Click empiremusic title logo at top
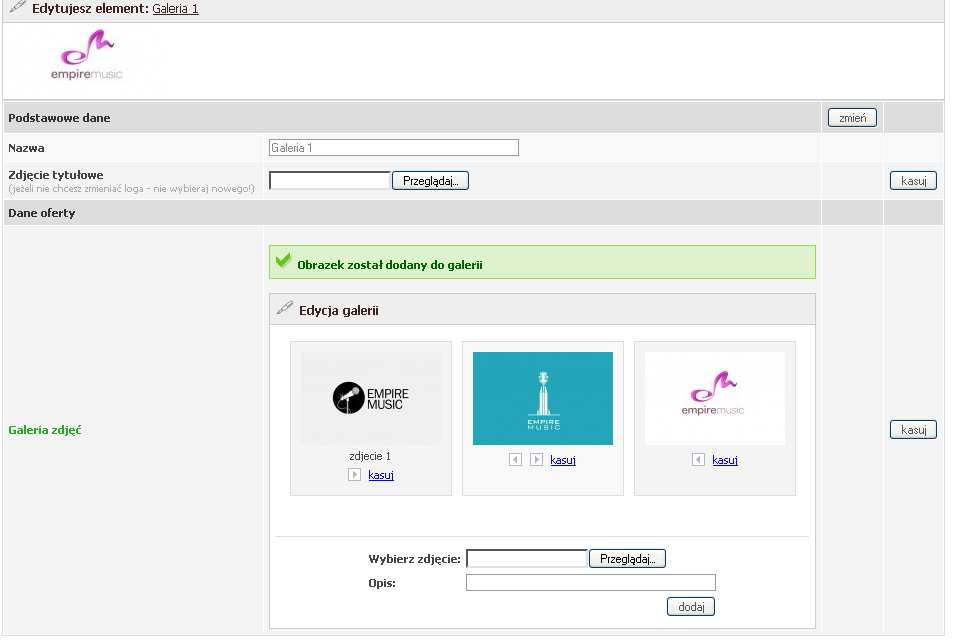The width and height of the screenshot is (953, 642). [87, 56]
